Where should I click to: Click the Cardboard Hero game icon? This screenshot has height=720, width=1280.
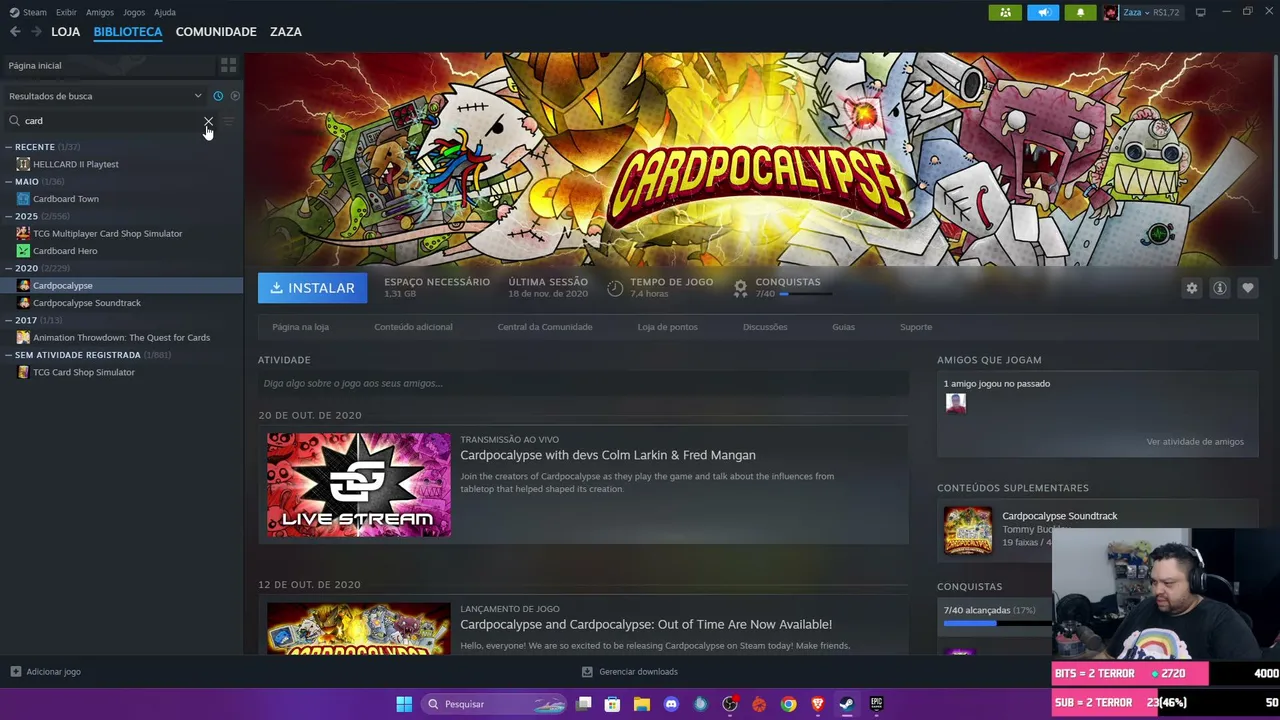(23, 251)
